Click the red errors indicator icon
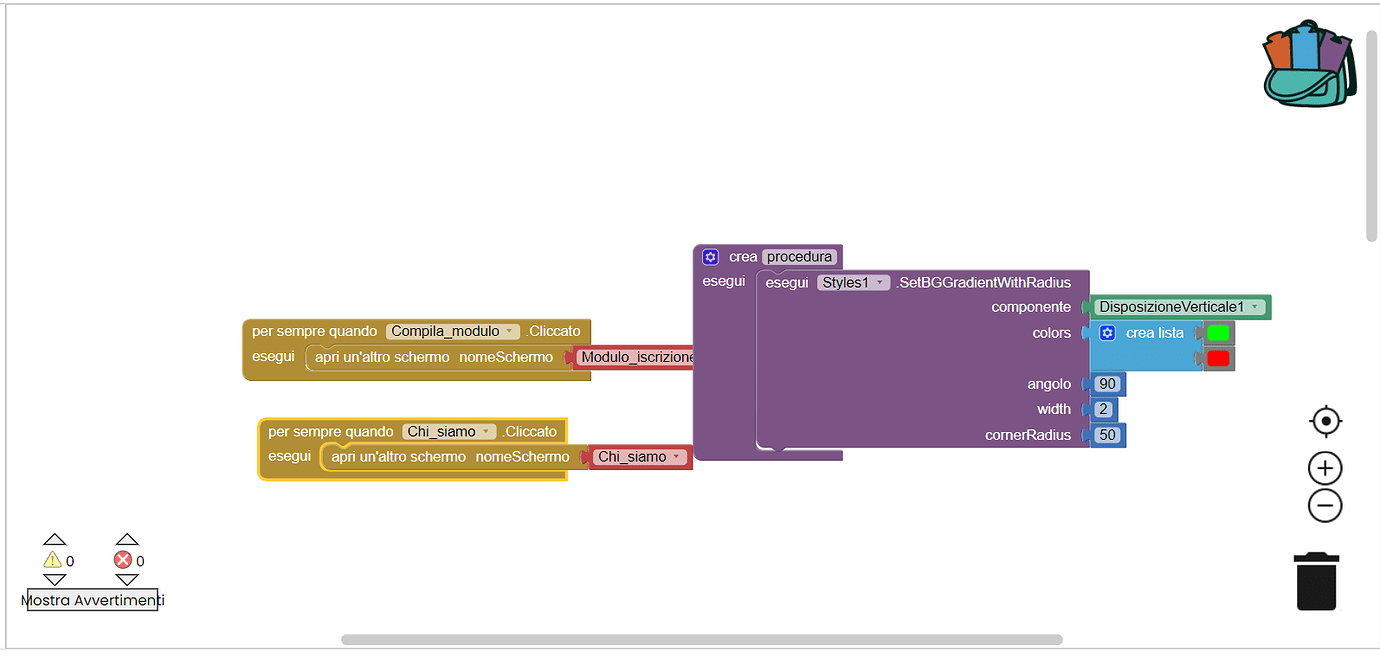The image size is (1380, 658). click(122, 560)
